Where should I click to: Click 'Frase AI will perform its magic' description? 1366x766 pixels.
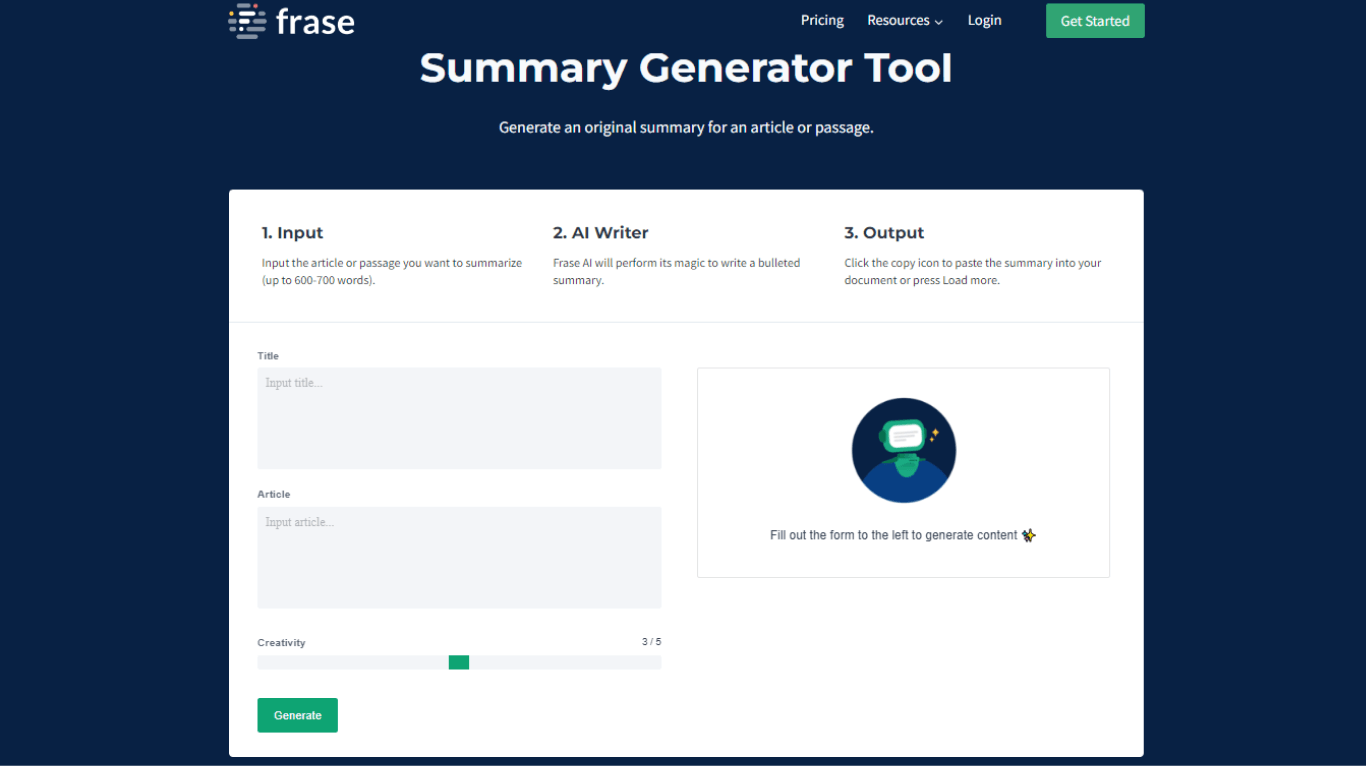click(x=677, y=272)
